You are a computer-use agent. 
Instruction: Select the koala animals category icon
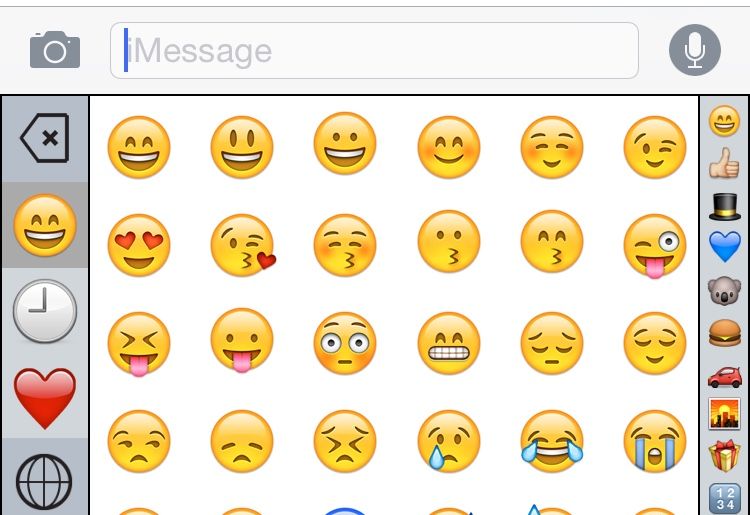tap(724, 290)
